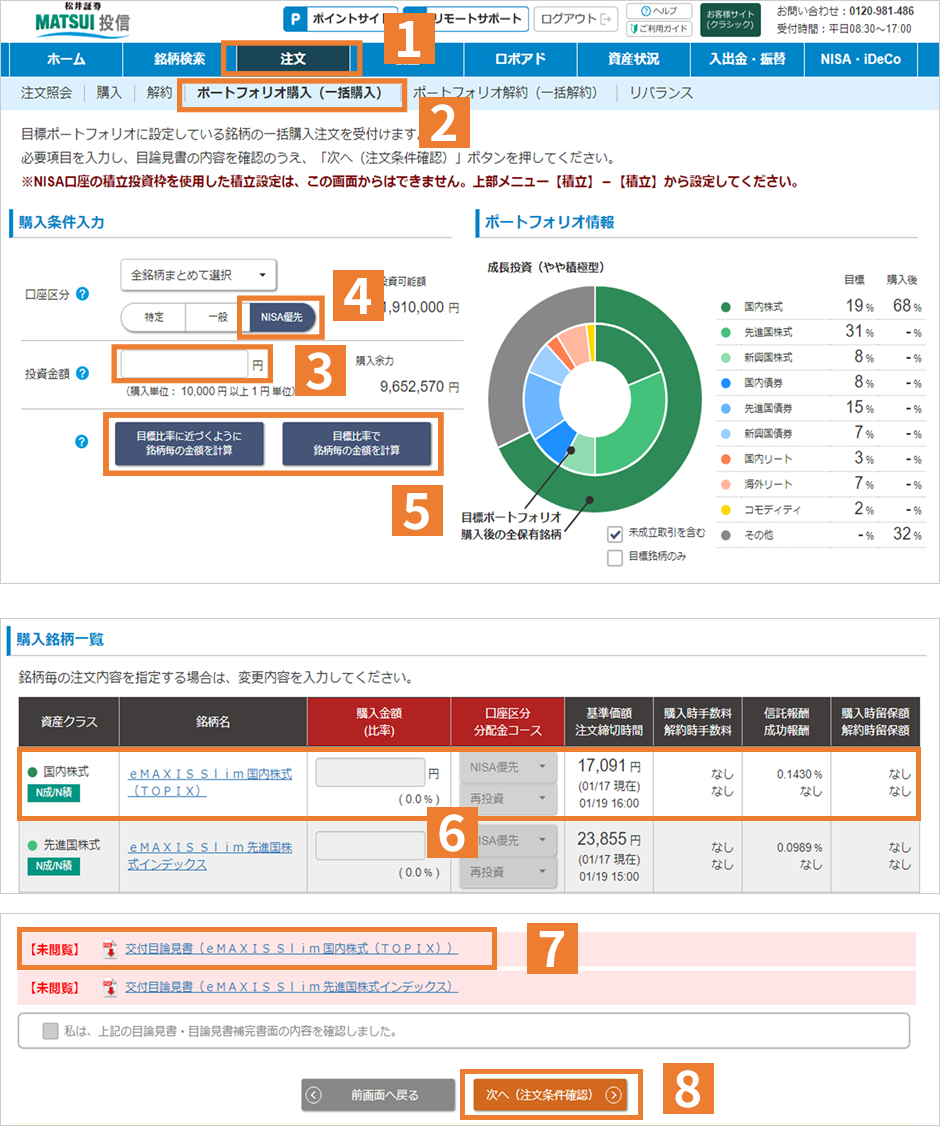
Task: Click 購入金額 field in 国内株式 row
Action: [x=370, y=773]
